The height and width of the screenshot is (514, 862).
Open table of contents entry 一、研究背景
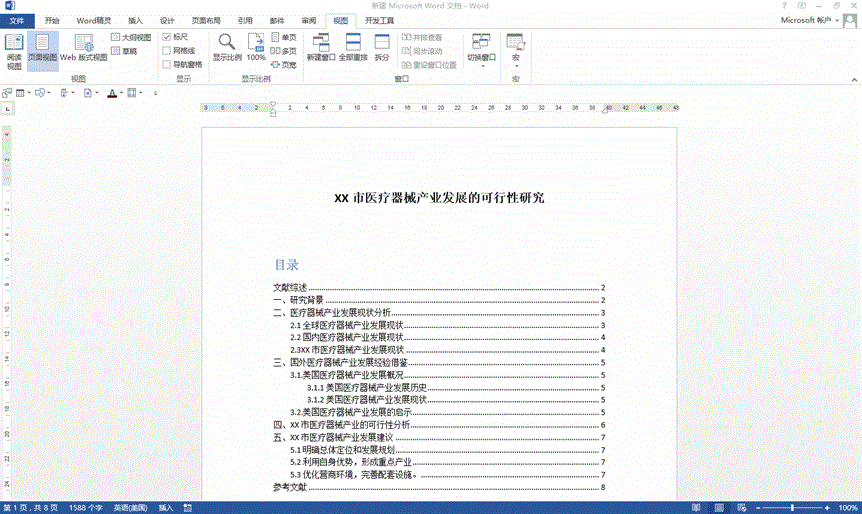click(298, 300)
